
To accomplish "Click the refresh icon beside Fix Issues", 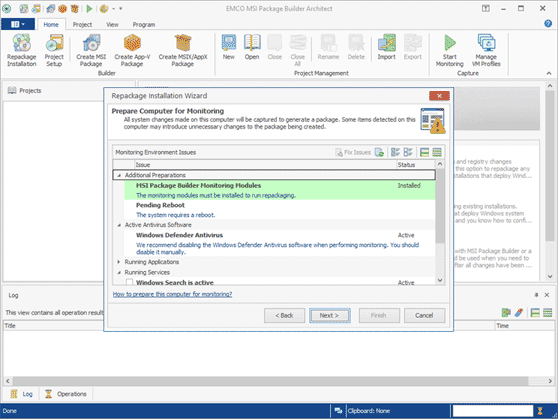I will click(379, 152).
